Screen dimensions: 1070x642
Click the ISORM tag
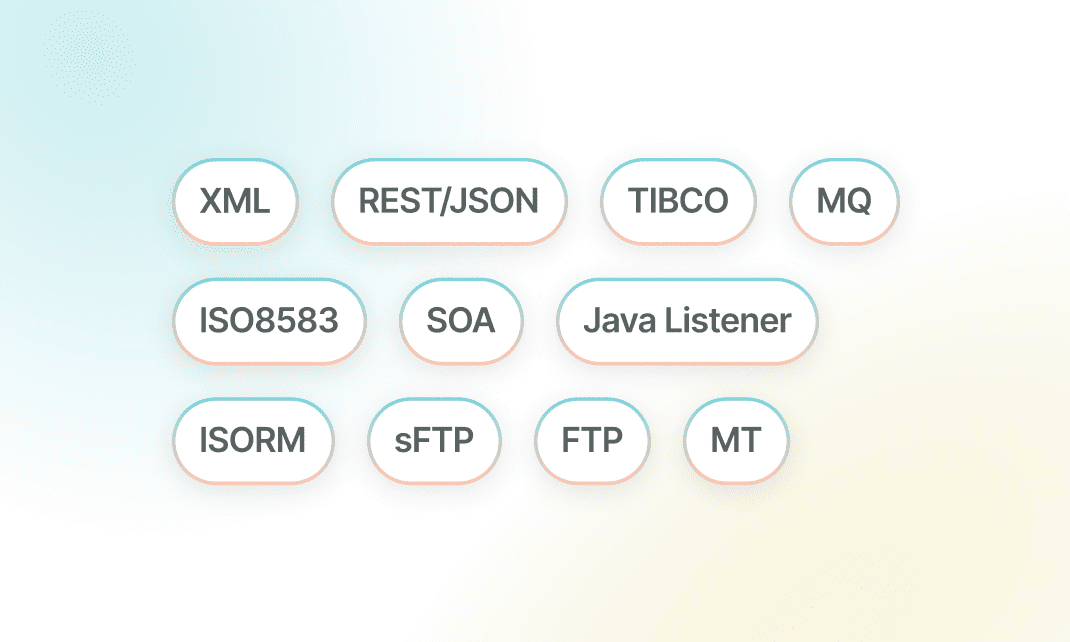(x=252, y=440)
